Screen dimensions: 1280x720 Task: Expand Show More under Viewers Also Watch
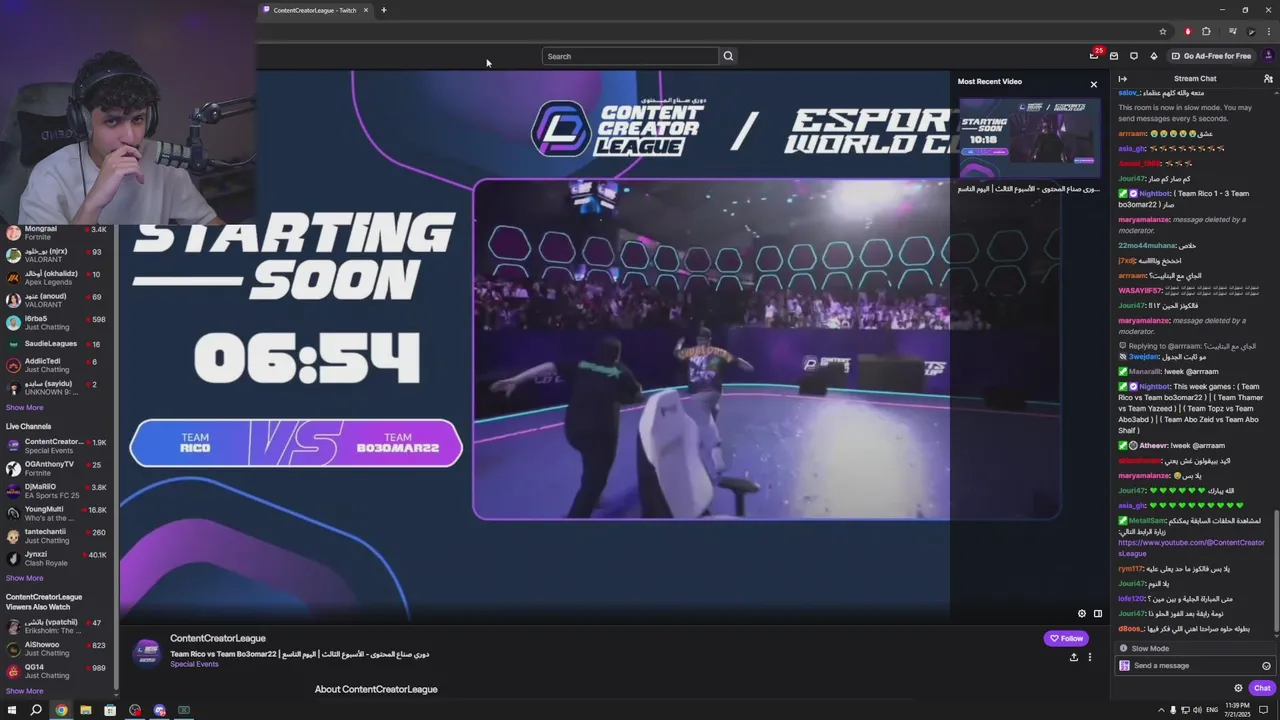coord(25,691)
